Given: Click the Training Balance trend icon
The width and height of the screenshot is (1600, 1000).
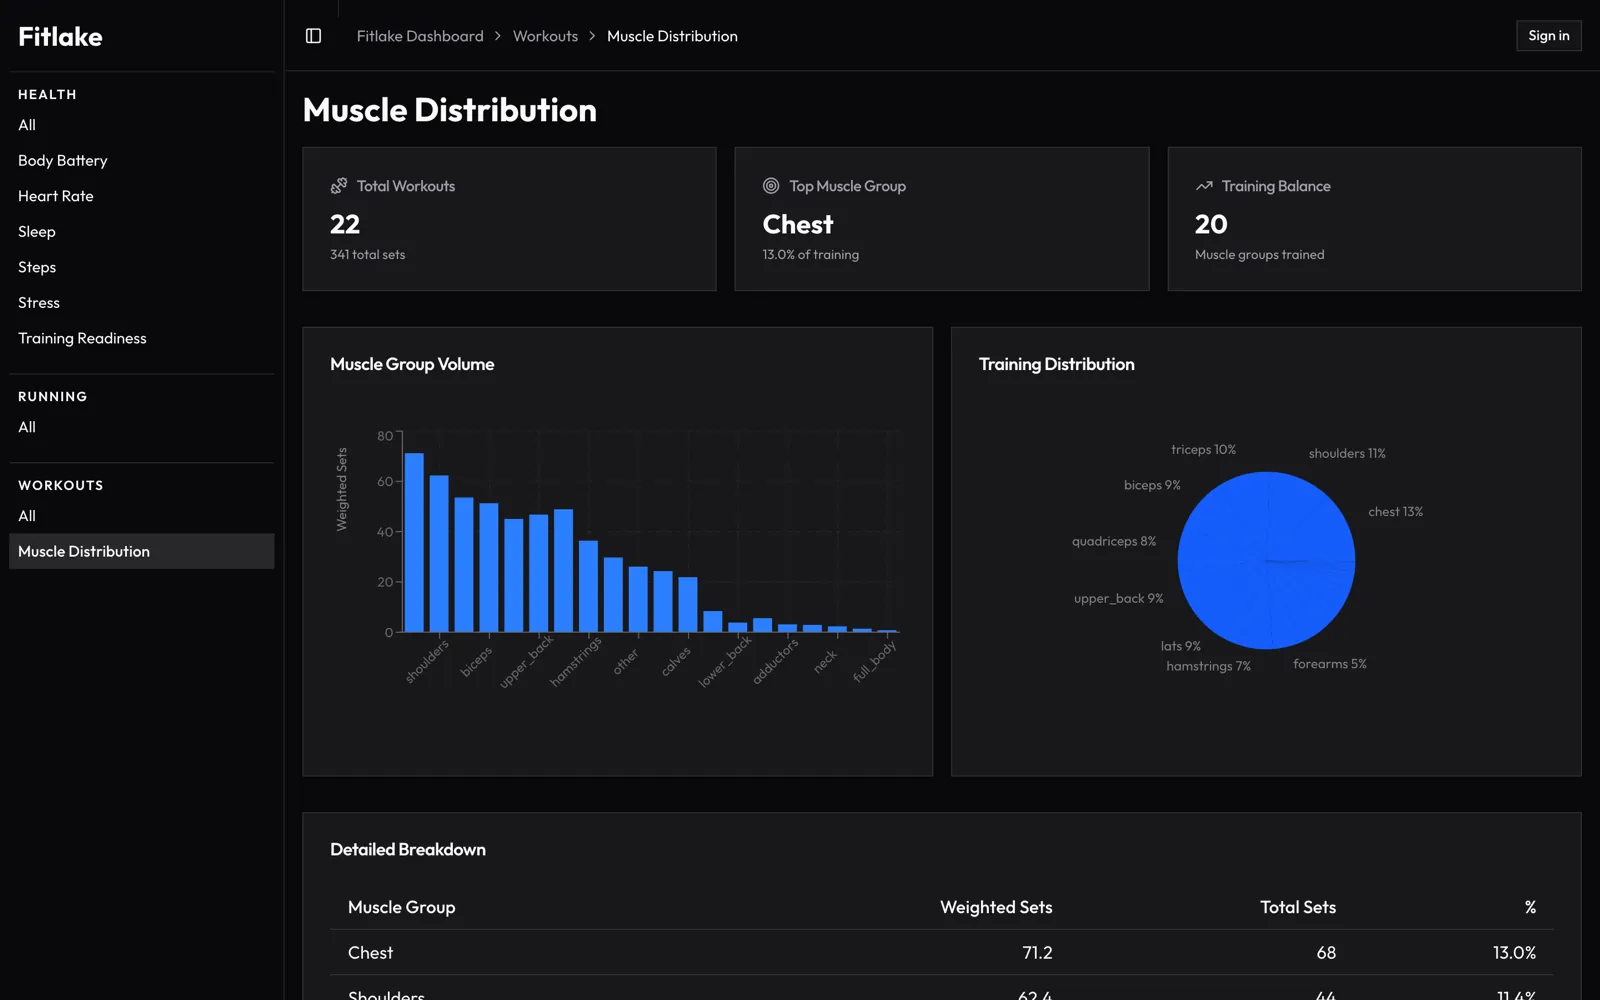Looking at the screenshot, I should point(1204,186).
